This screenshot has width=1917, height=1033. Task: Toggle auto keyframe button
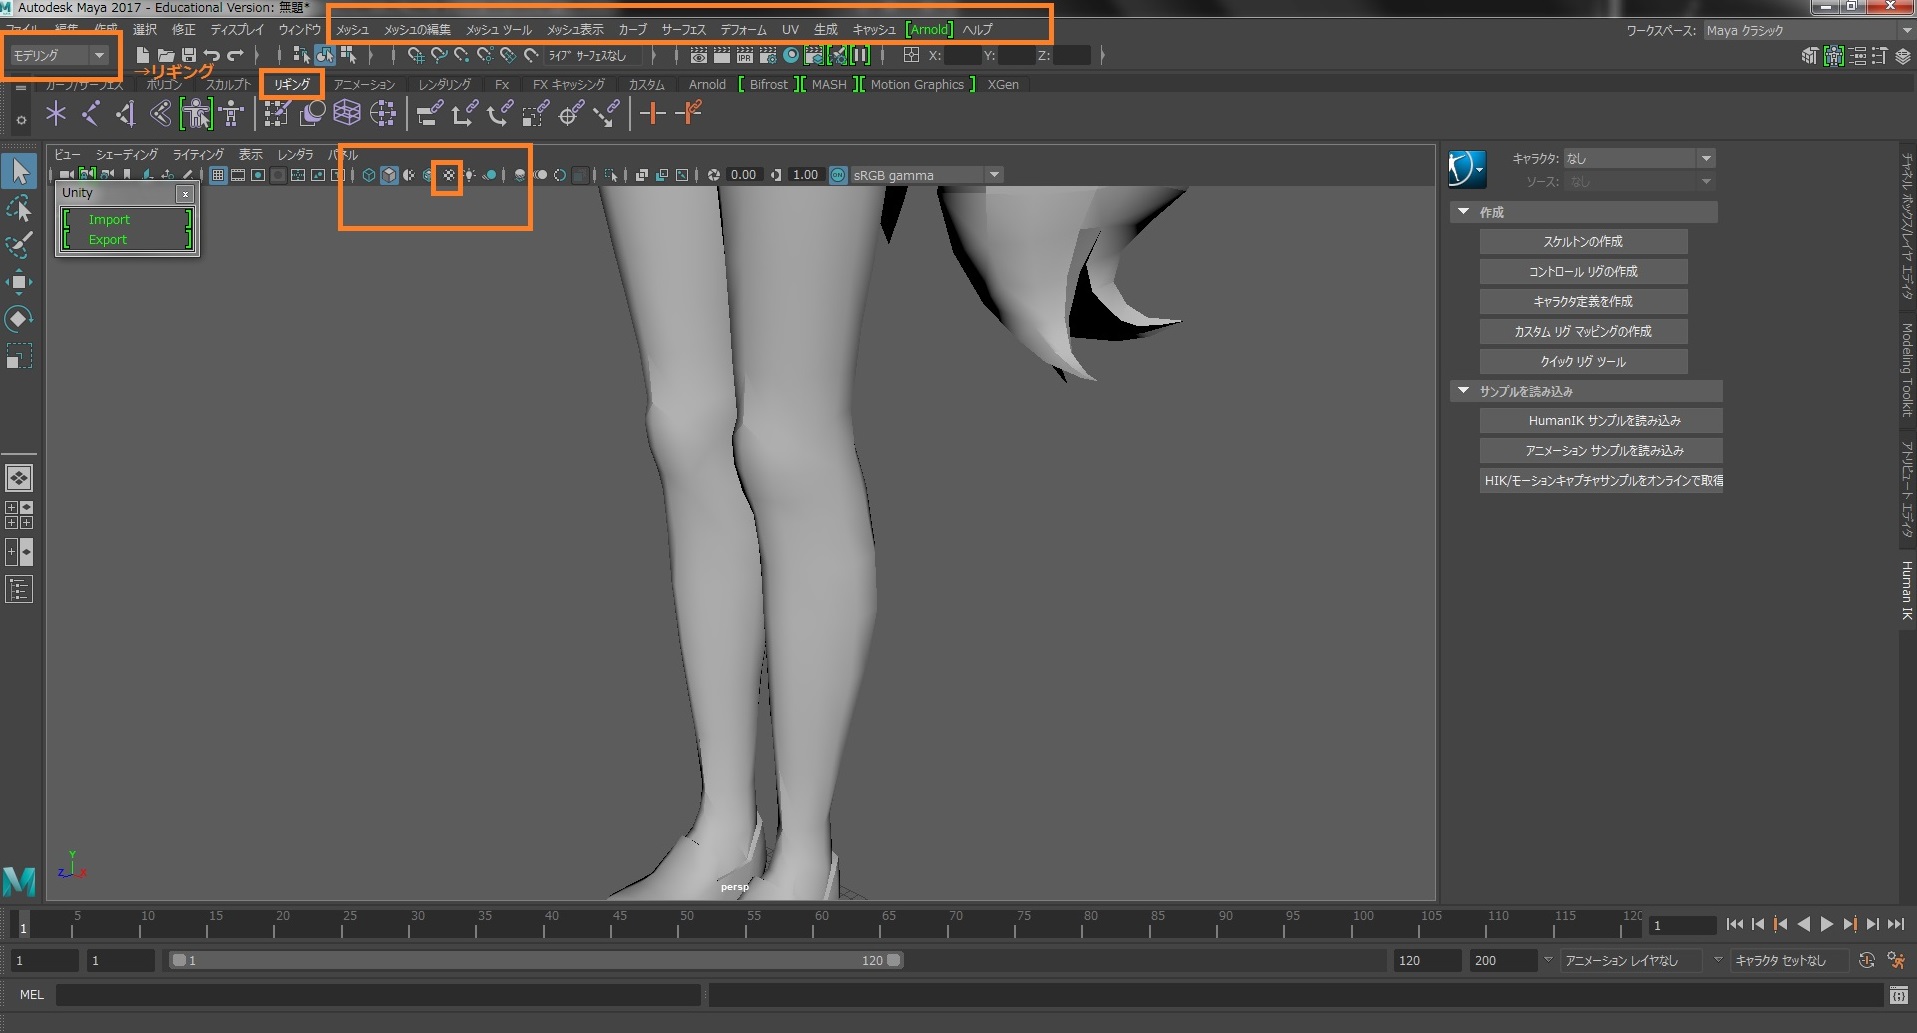[x=1866, y=960]
